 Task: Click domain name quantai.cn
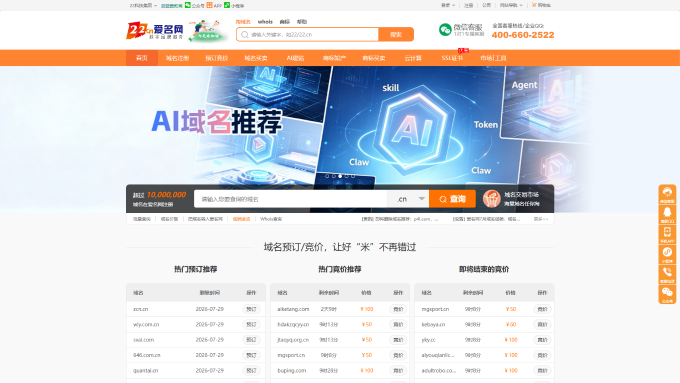point(145,371)
